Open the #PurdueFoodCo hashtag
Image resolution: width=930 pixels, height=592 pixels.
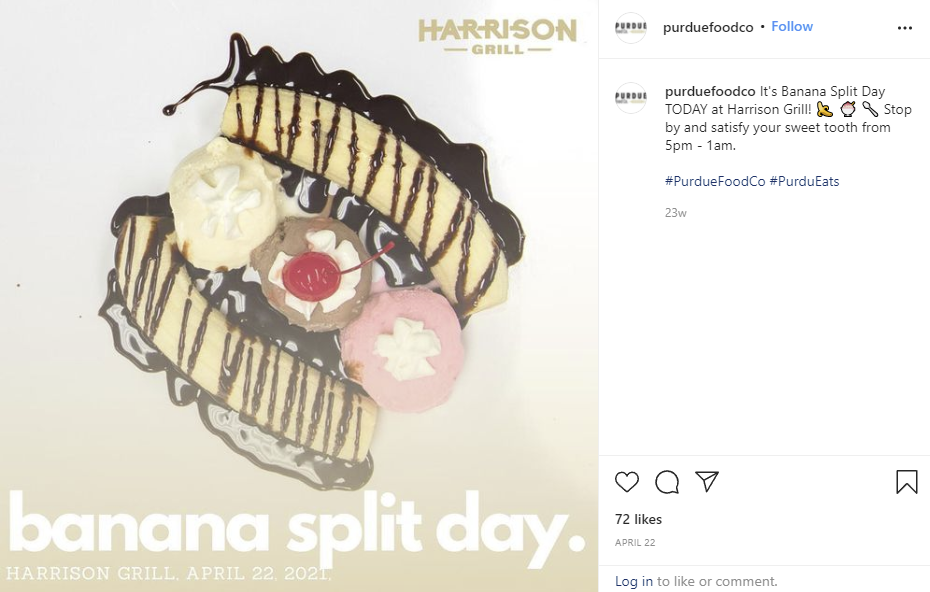coord(715,182)
